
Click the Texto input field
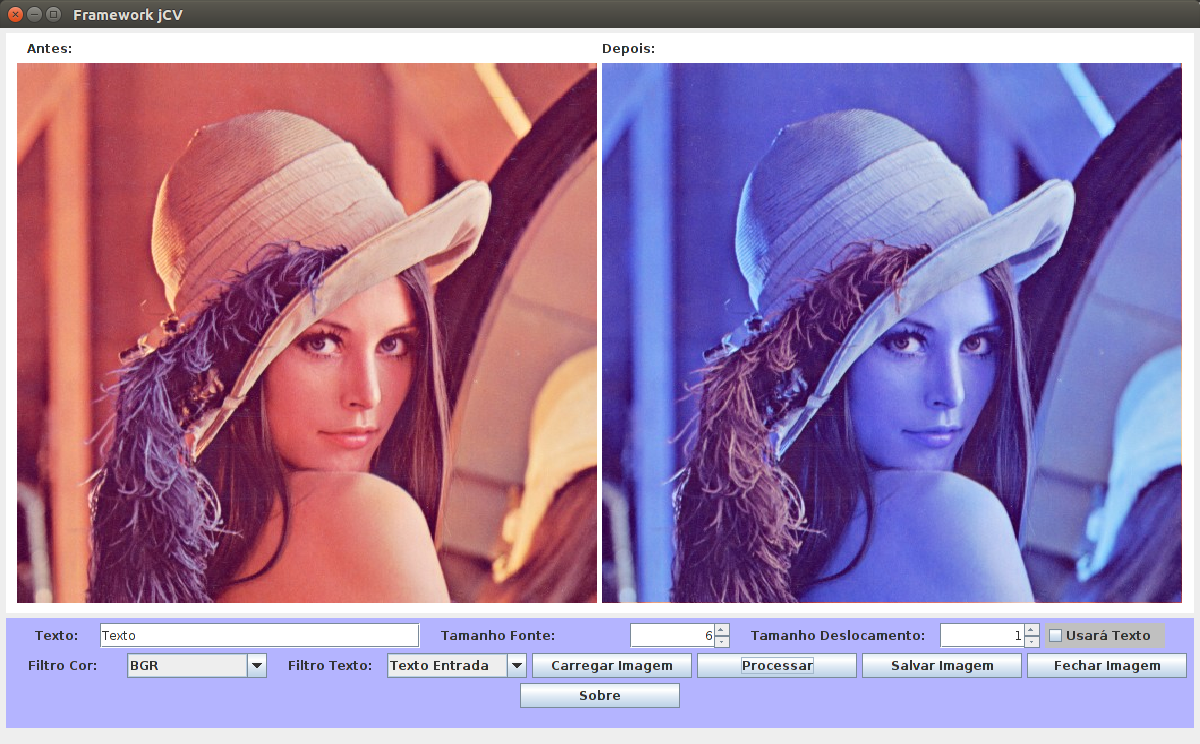259,635
